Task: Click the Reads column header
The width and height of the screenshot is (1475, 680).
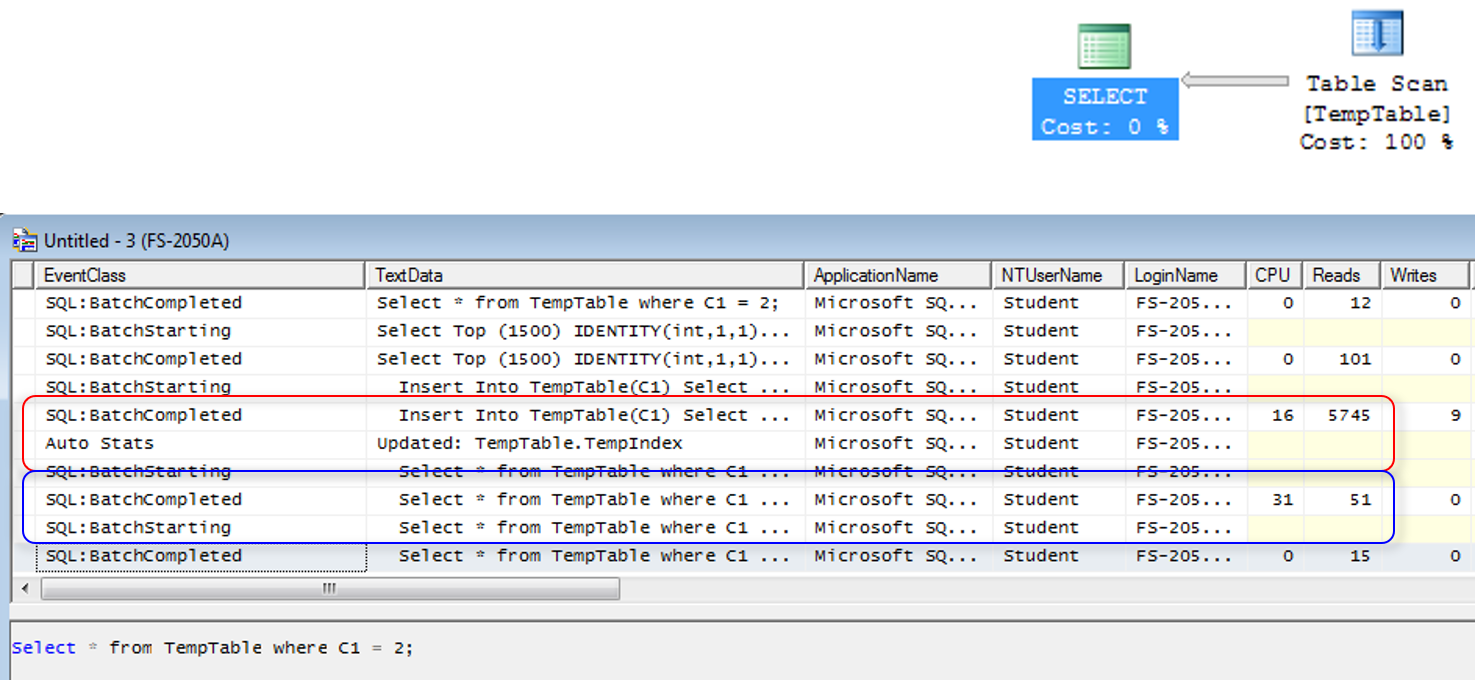Action: 1336,275
